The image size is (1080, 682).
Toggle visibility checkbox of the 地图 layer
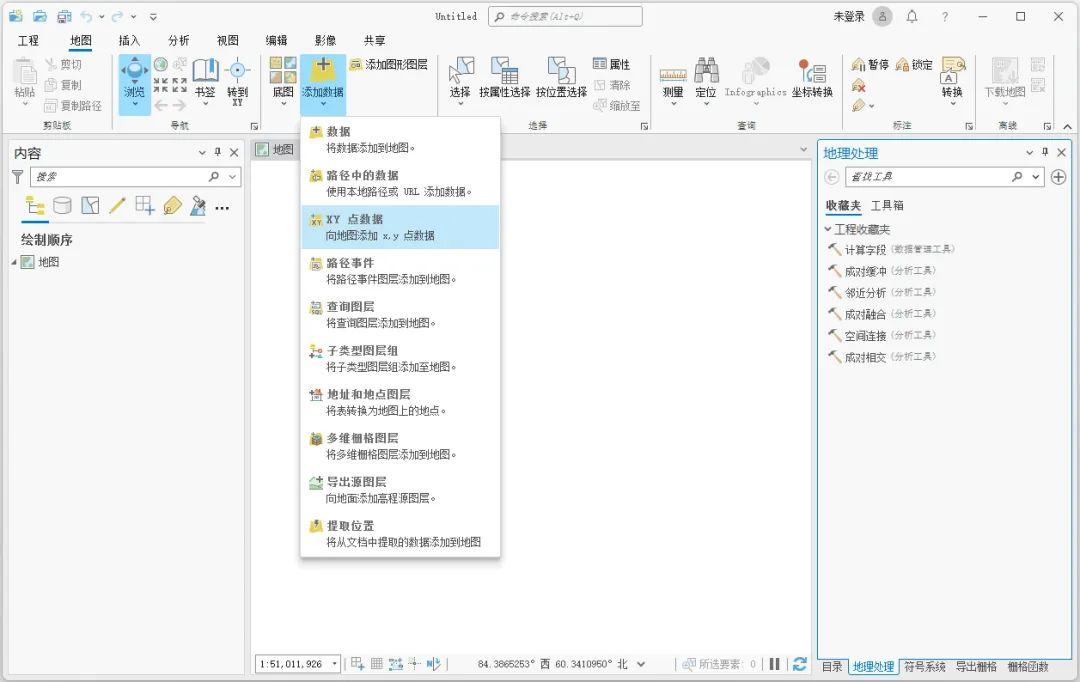coord(25,262)
